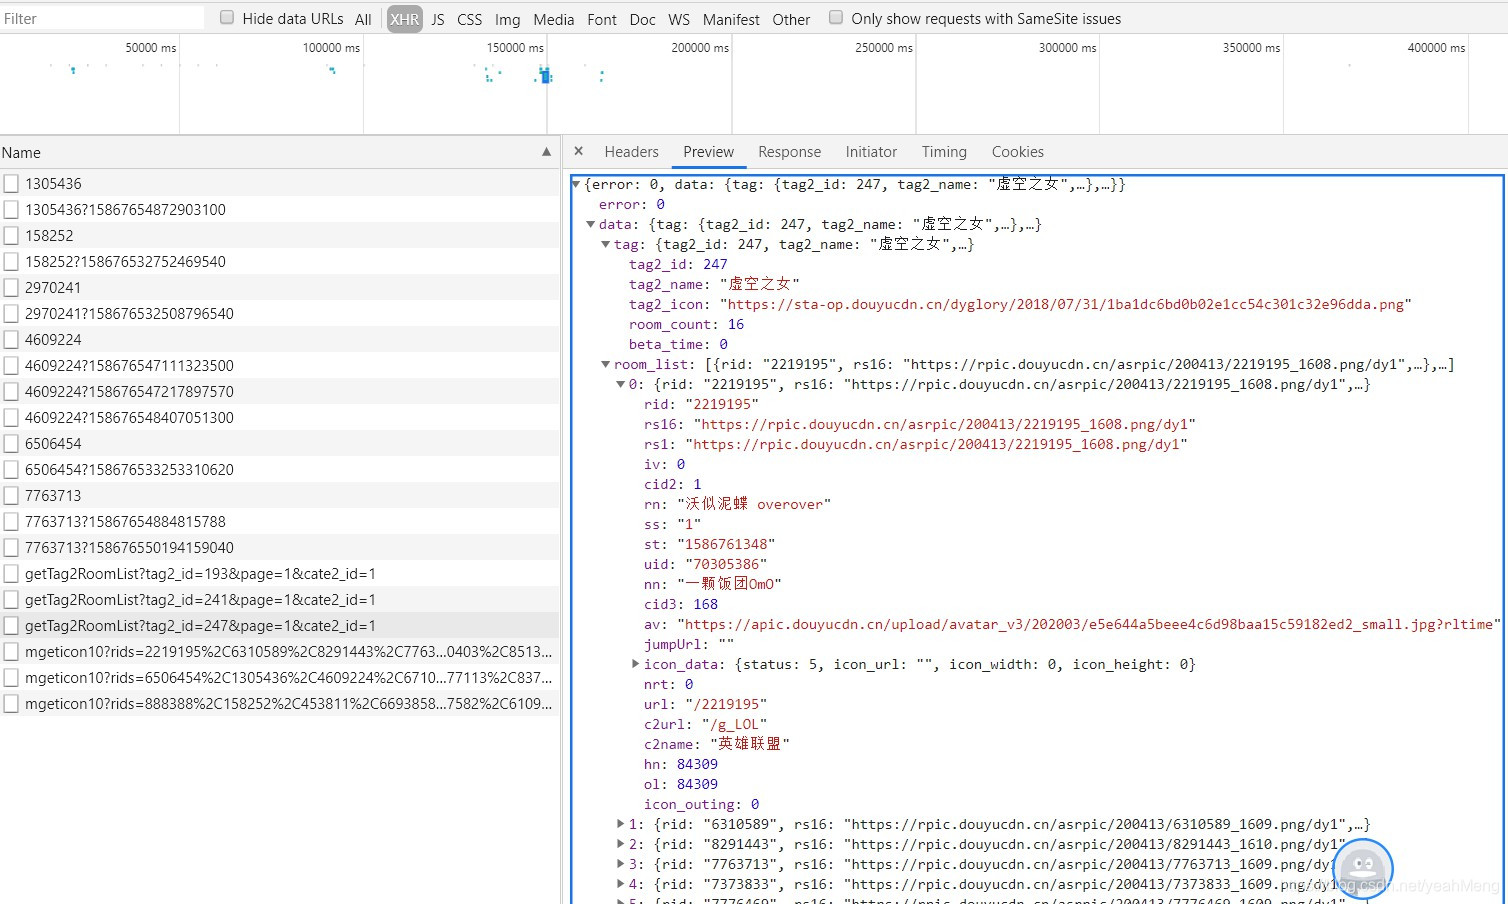Viewport: 1508px width, 904px height.
Task: Select request 7763713?158676550194159040
Action: (280, 548)
